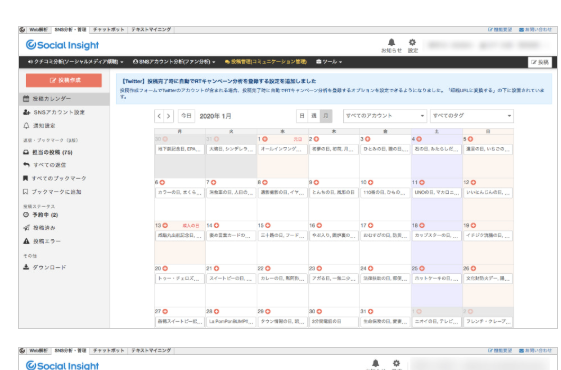The image size is (561, 370).
Task: Jump to today with 今日 button
Action: [x=186, y=116]
